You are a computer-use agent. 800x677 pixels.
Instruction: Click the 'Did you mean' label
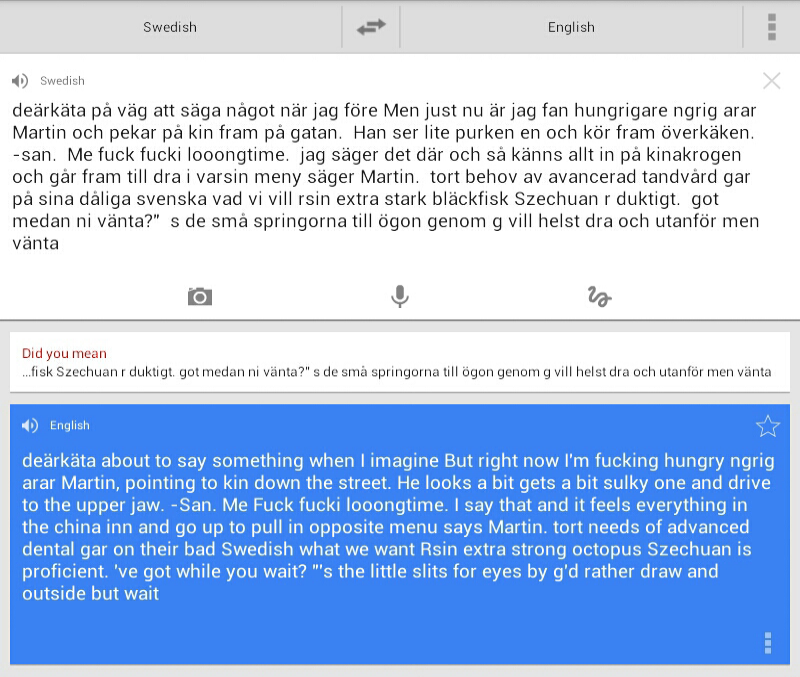(x=64, y=353)
